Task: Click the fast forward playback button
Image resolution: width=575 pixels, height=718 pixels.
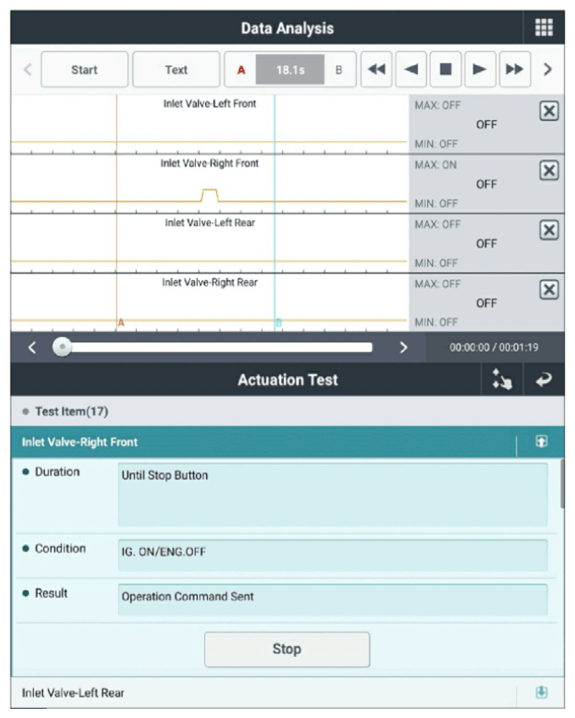Action: coord(515,70)
